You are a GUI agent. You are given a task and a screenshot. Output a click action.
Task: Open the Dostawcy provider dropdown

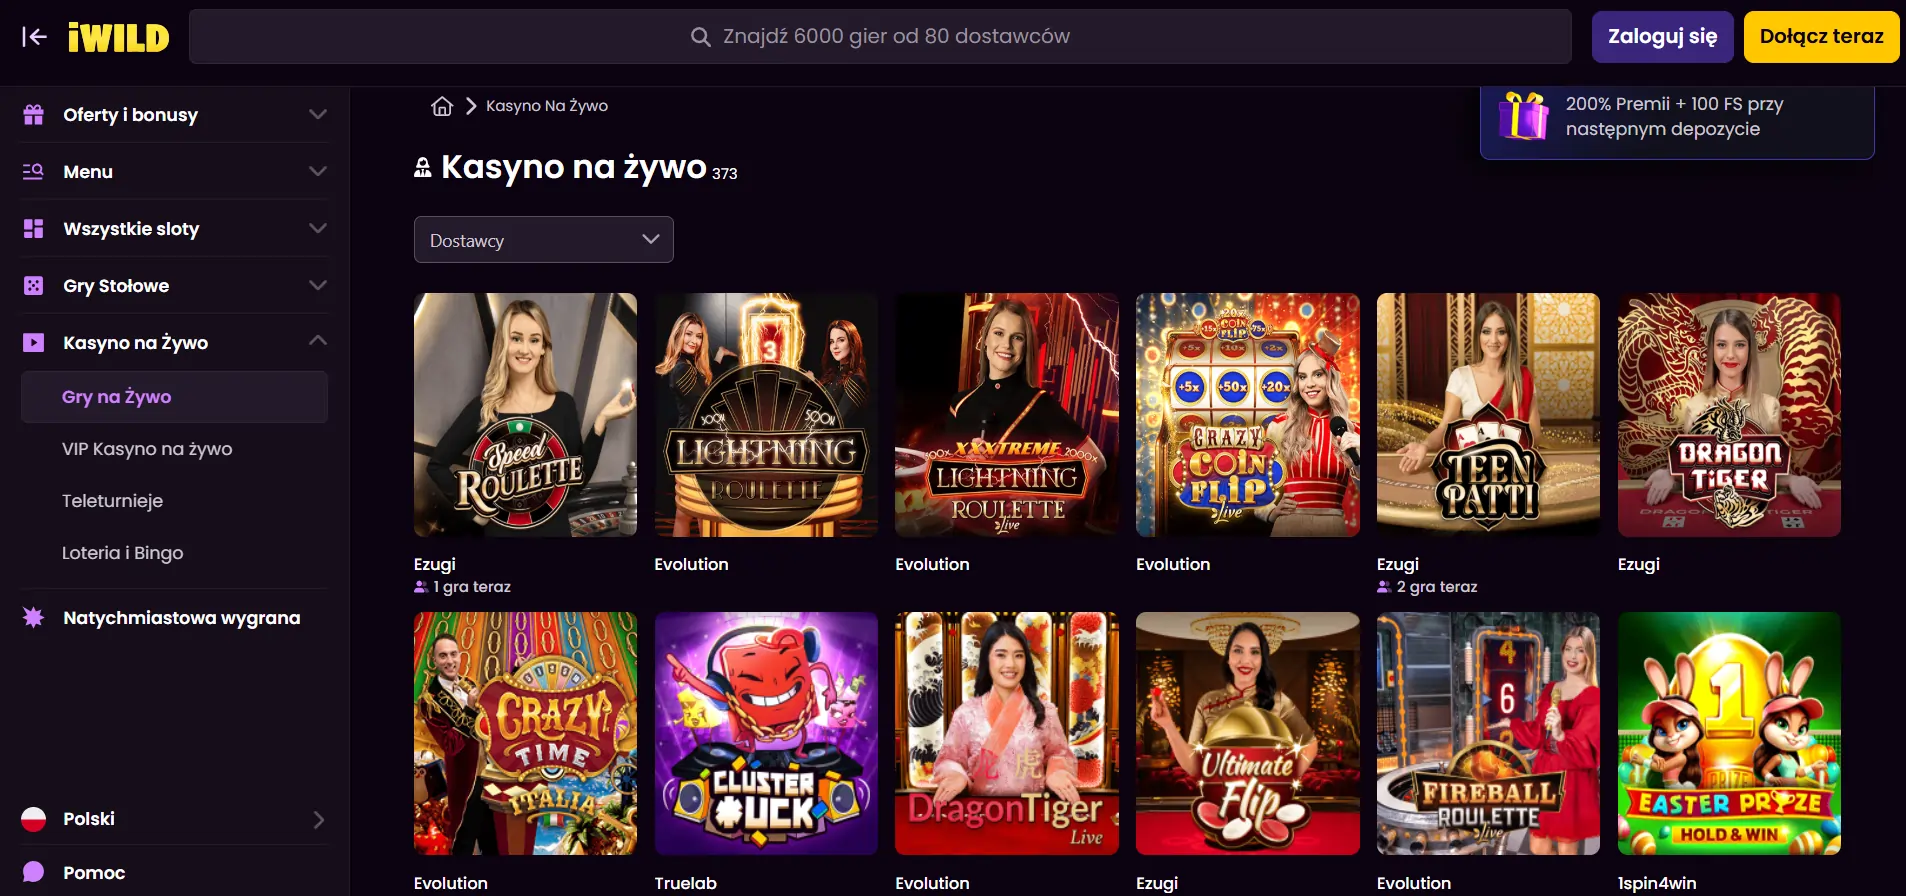pos(543,240)
